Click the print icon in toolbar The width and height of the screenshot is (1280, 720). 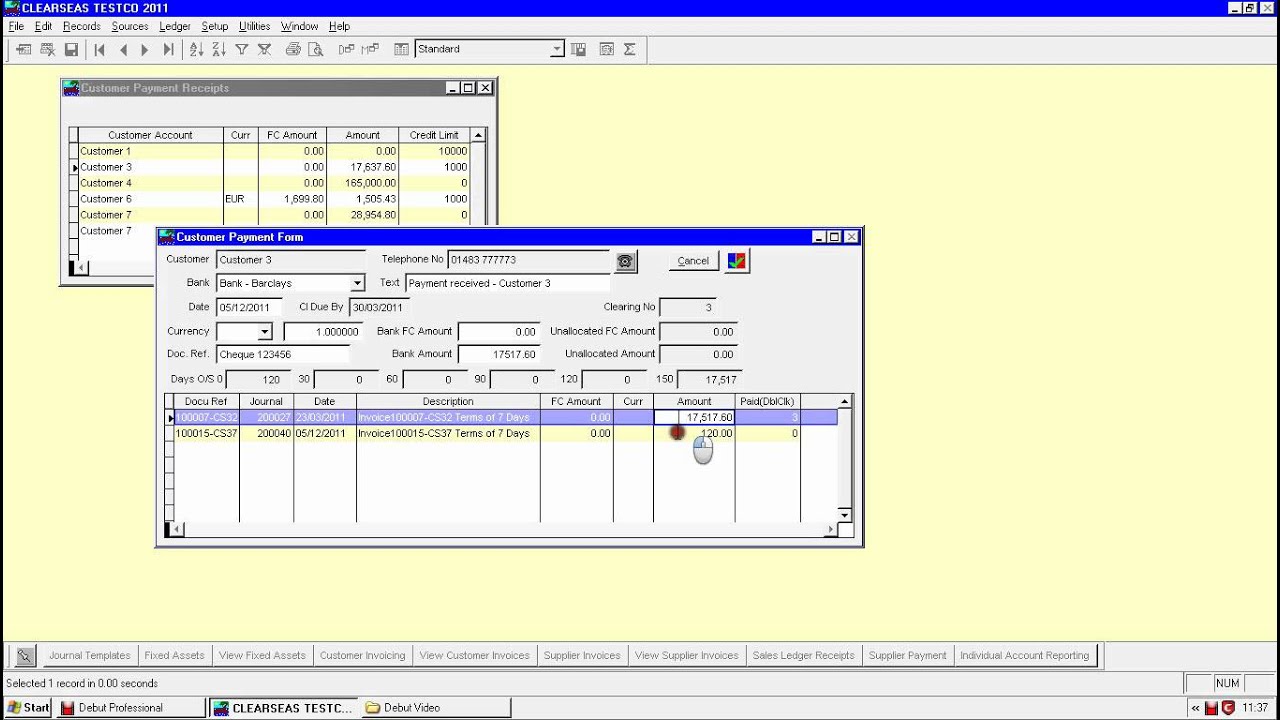293,49
